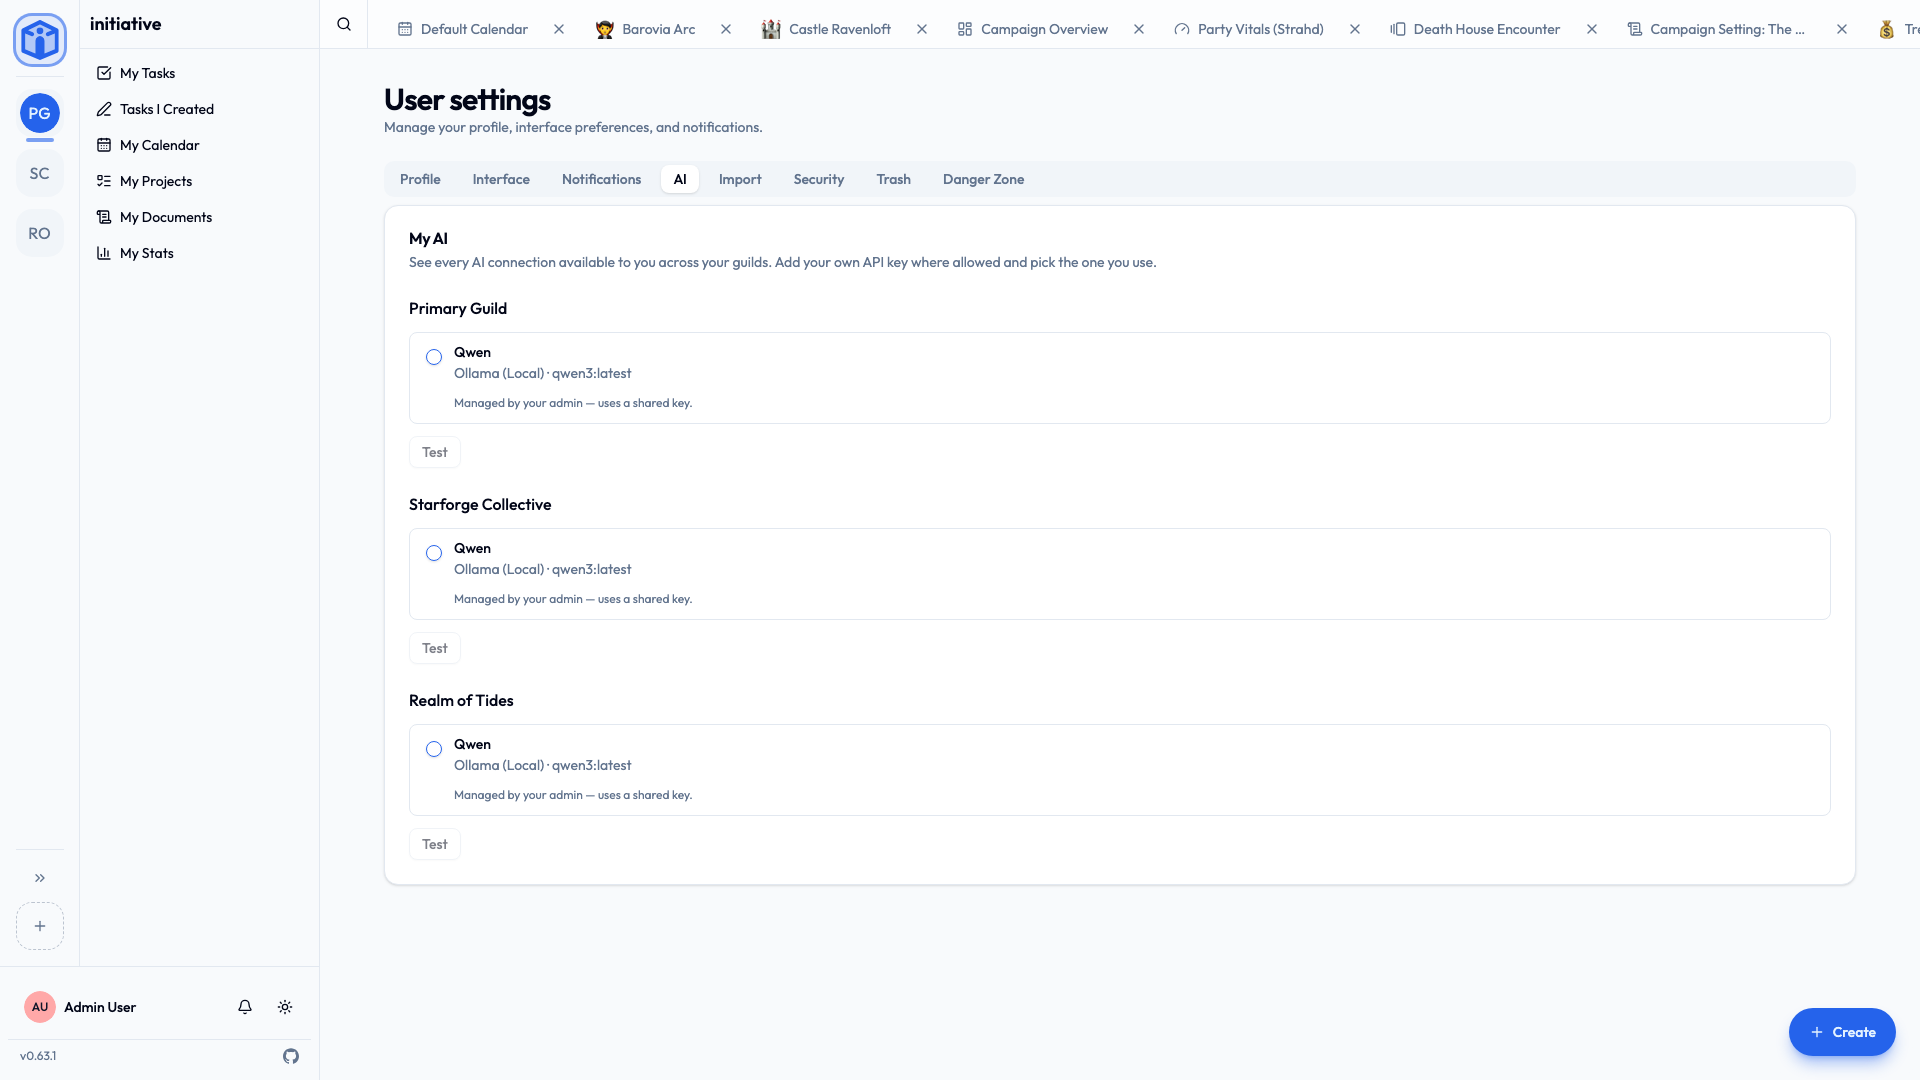The image size is (1920, 1080).
Task: Open the Death House Encounter tab
Action: [x=1475, y=29]
